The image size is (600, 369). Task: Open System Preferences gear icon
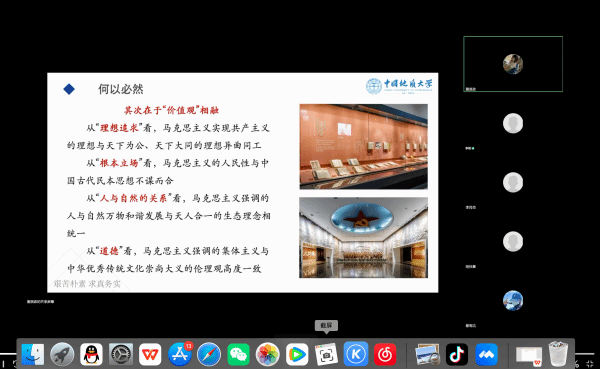(x=121, y=354)
